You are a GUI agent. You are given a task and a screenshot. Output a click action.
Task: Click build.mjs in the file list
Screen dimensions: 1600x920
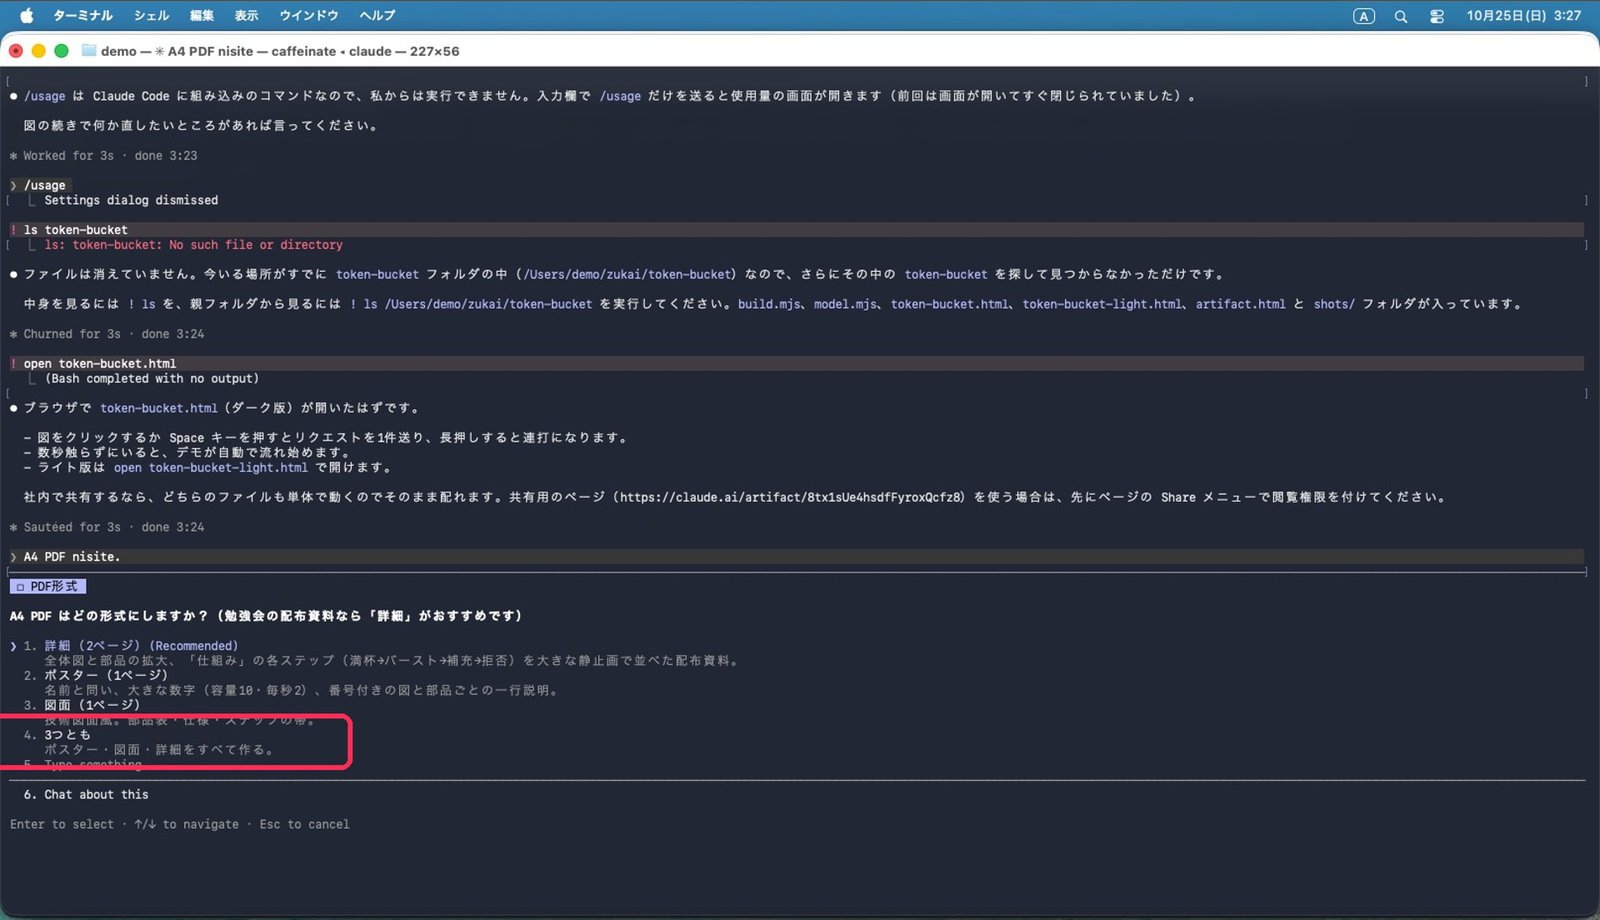(x=769, y=304)
